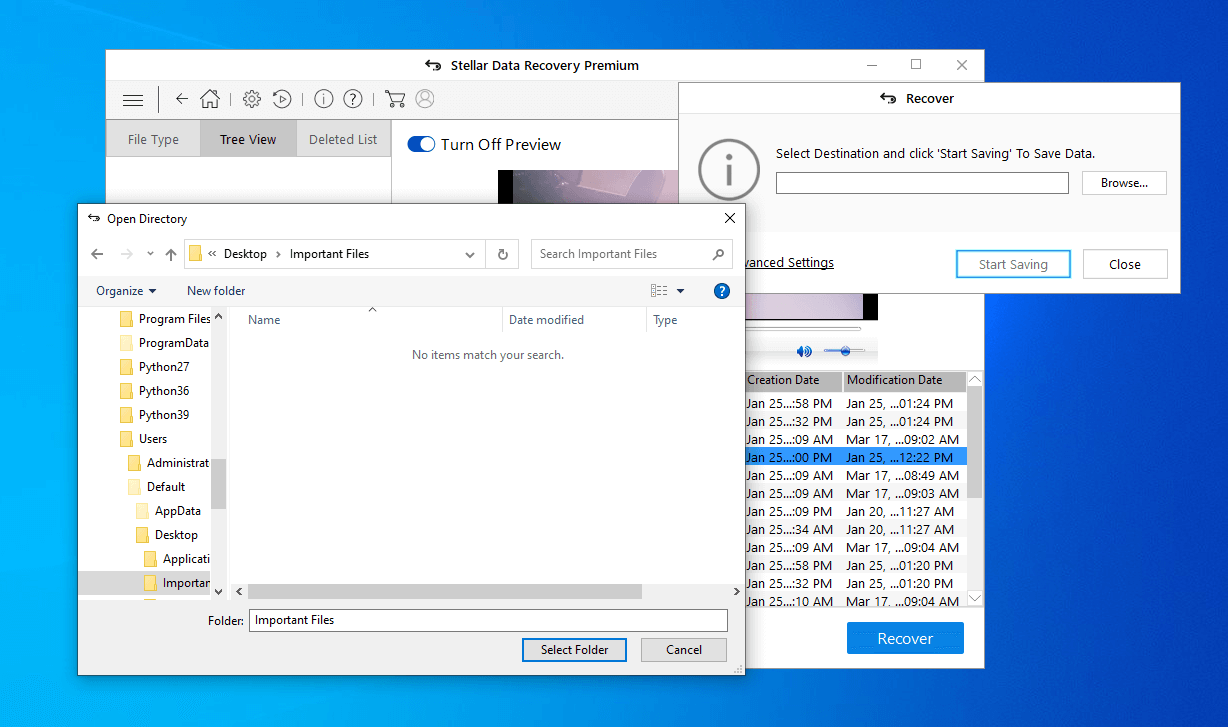Click Desktop in the address breadcrumb
Screen dimensions: 1228x727
pyautogui.click(x=245, y=254)
